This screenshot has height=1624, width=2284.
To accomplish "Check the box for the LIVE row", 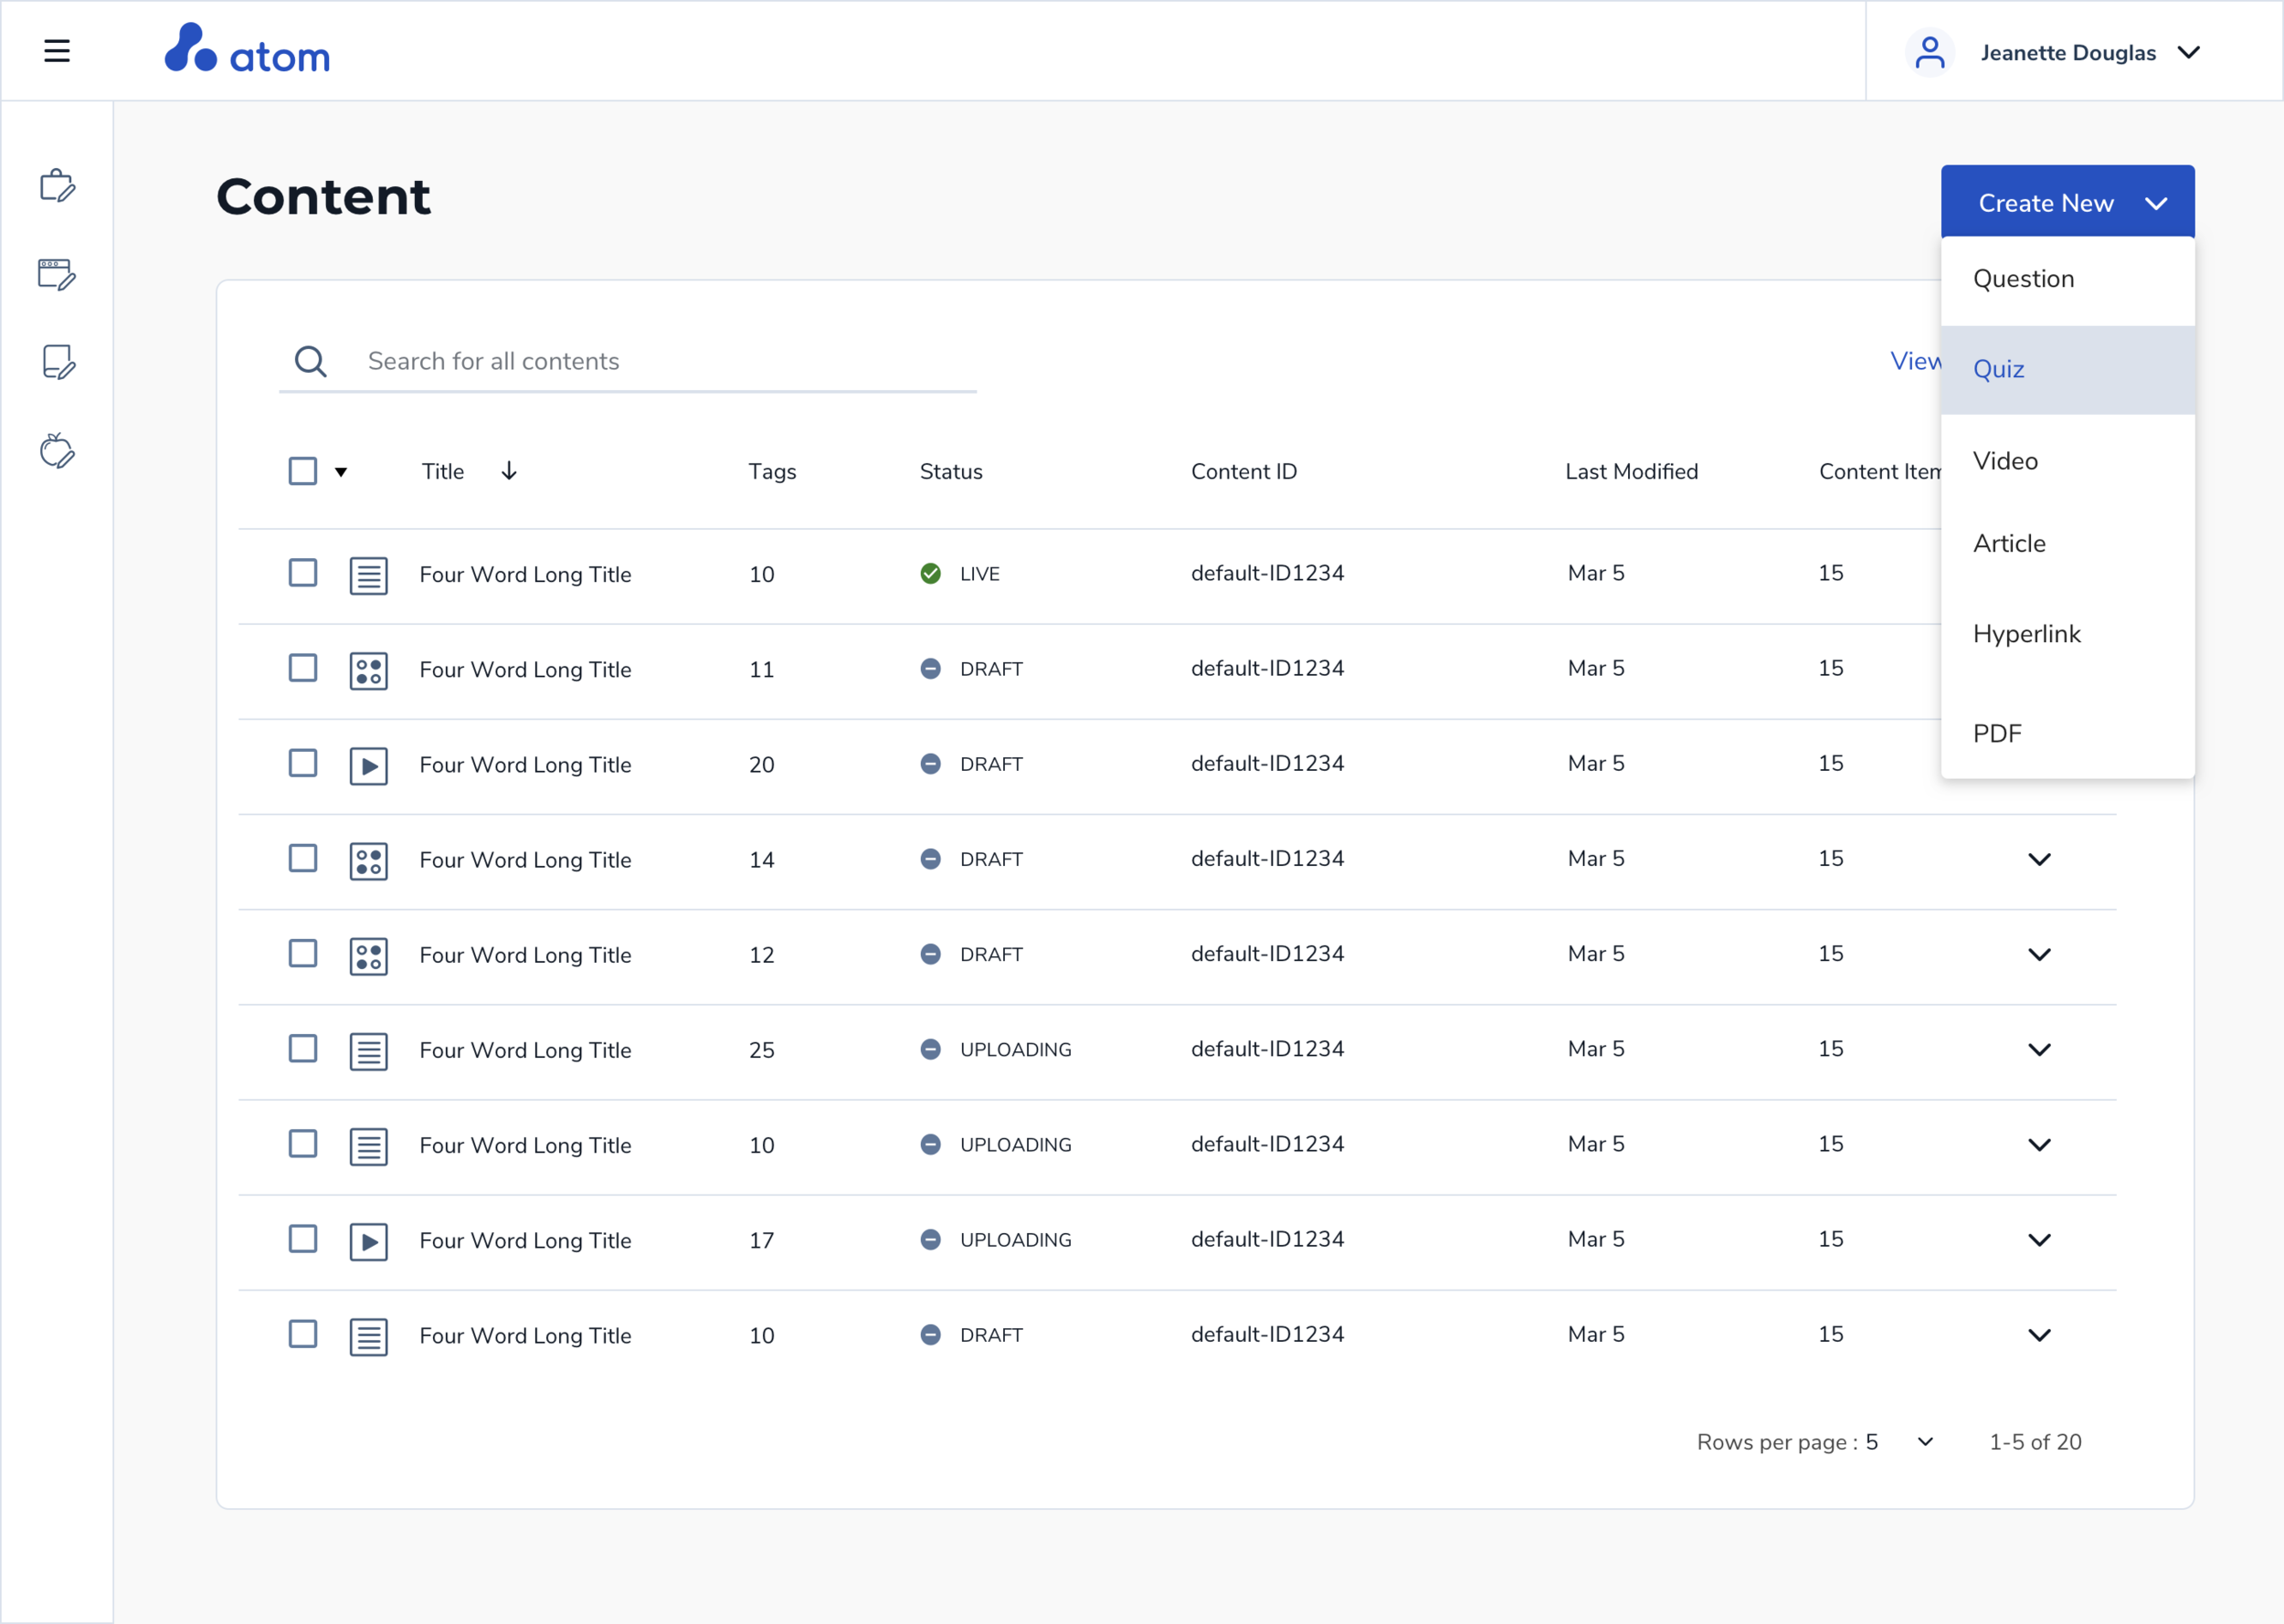I will pyautogui.click(x=303, y=573).
